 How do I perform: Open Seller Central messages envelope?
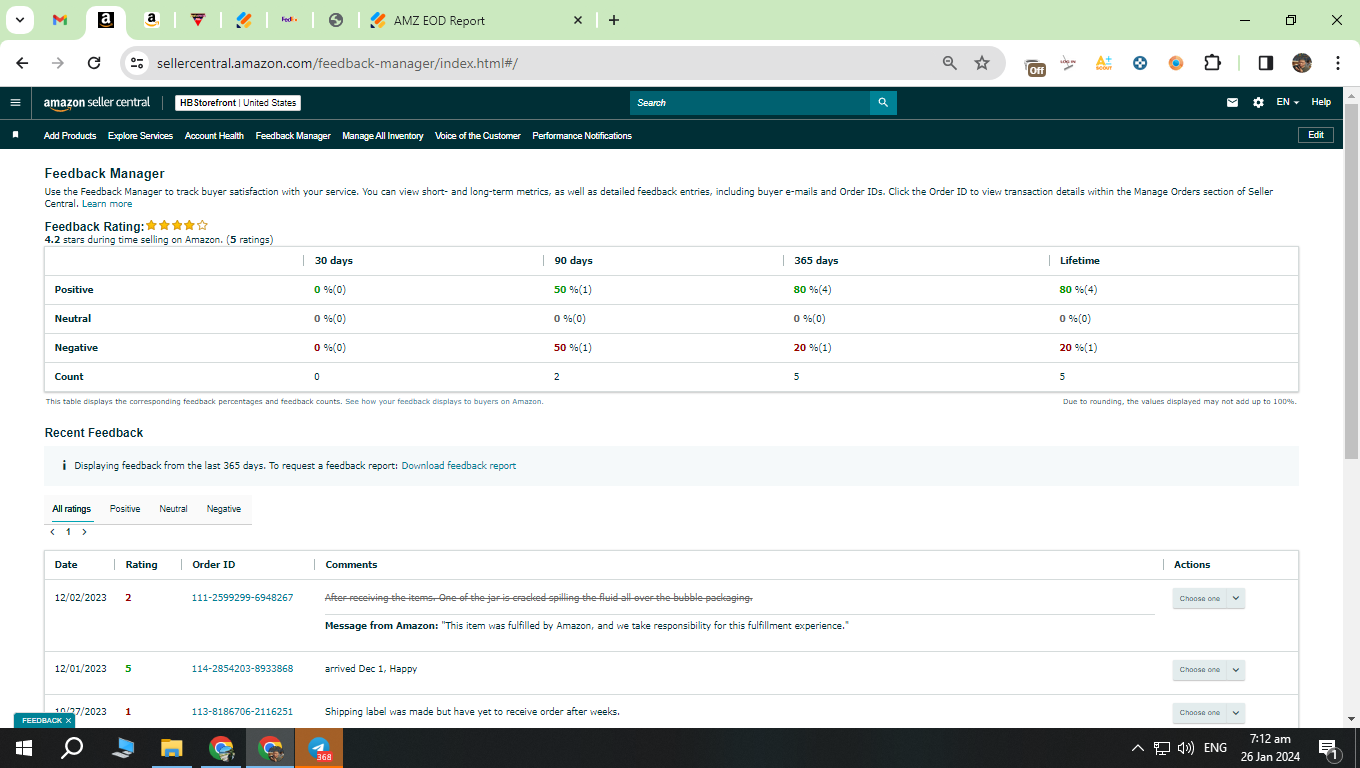click(1233, 102)
